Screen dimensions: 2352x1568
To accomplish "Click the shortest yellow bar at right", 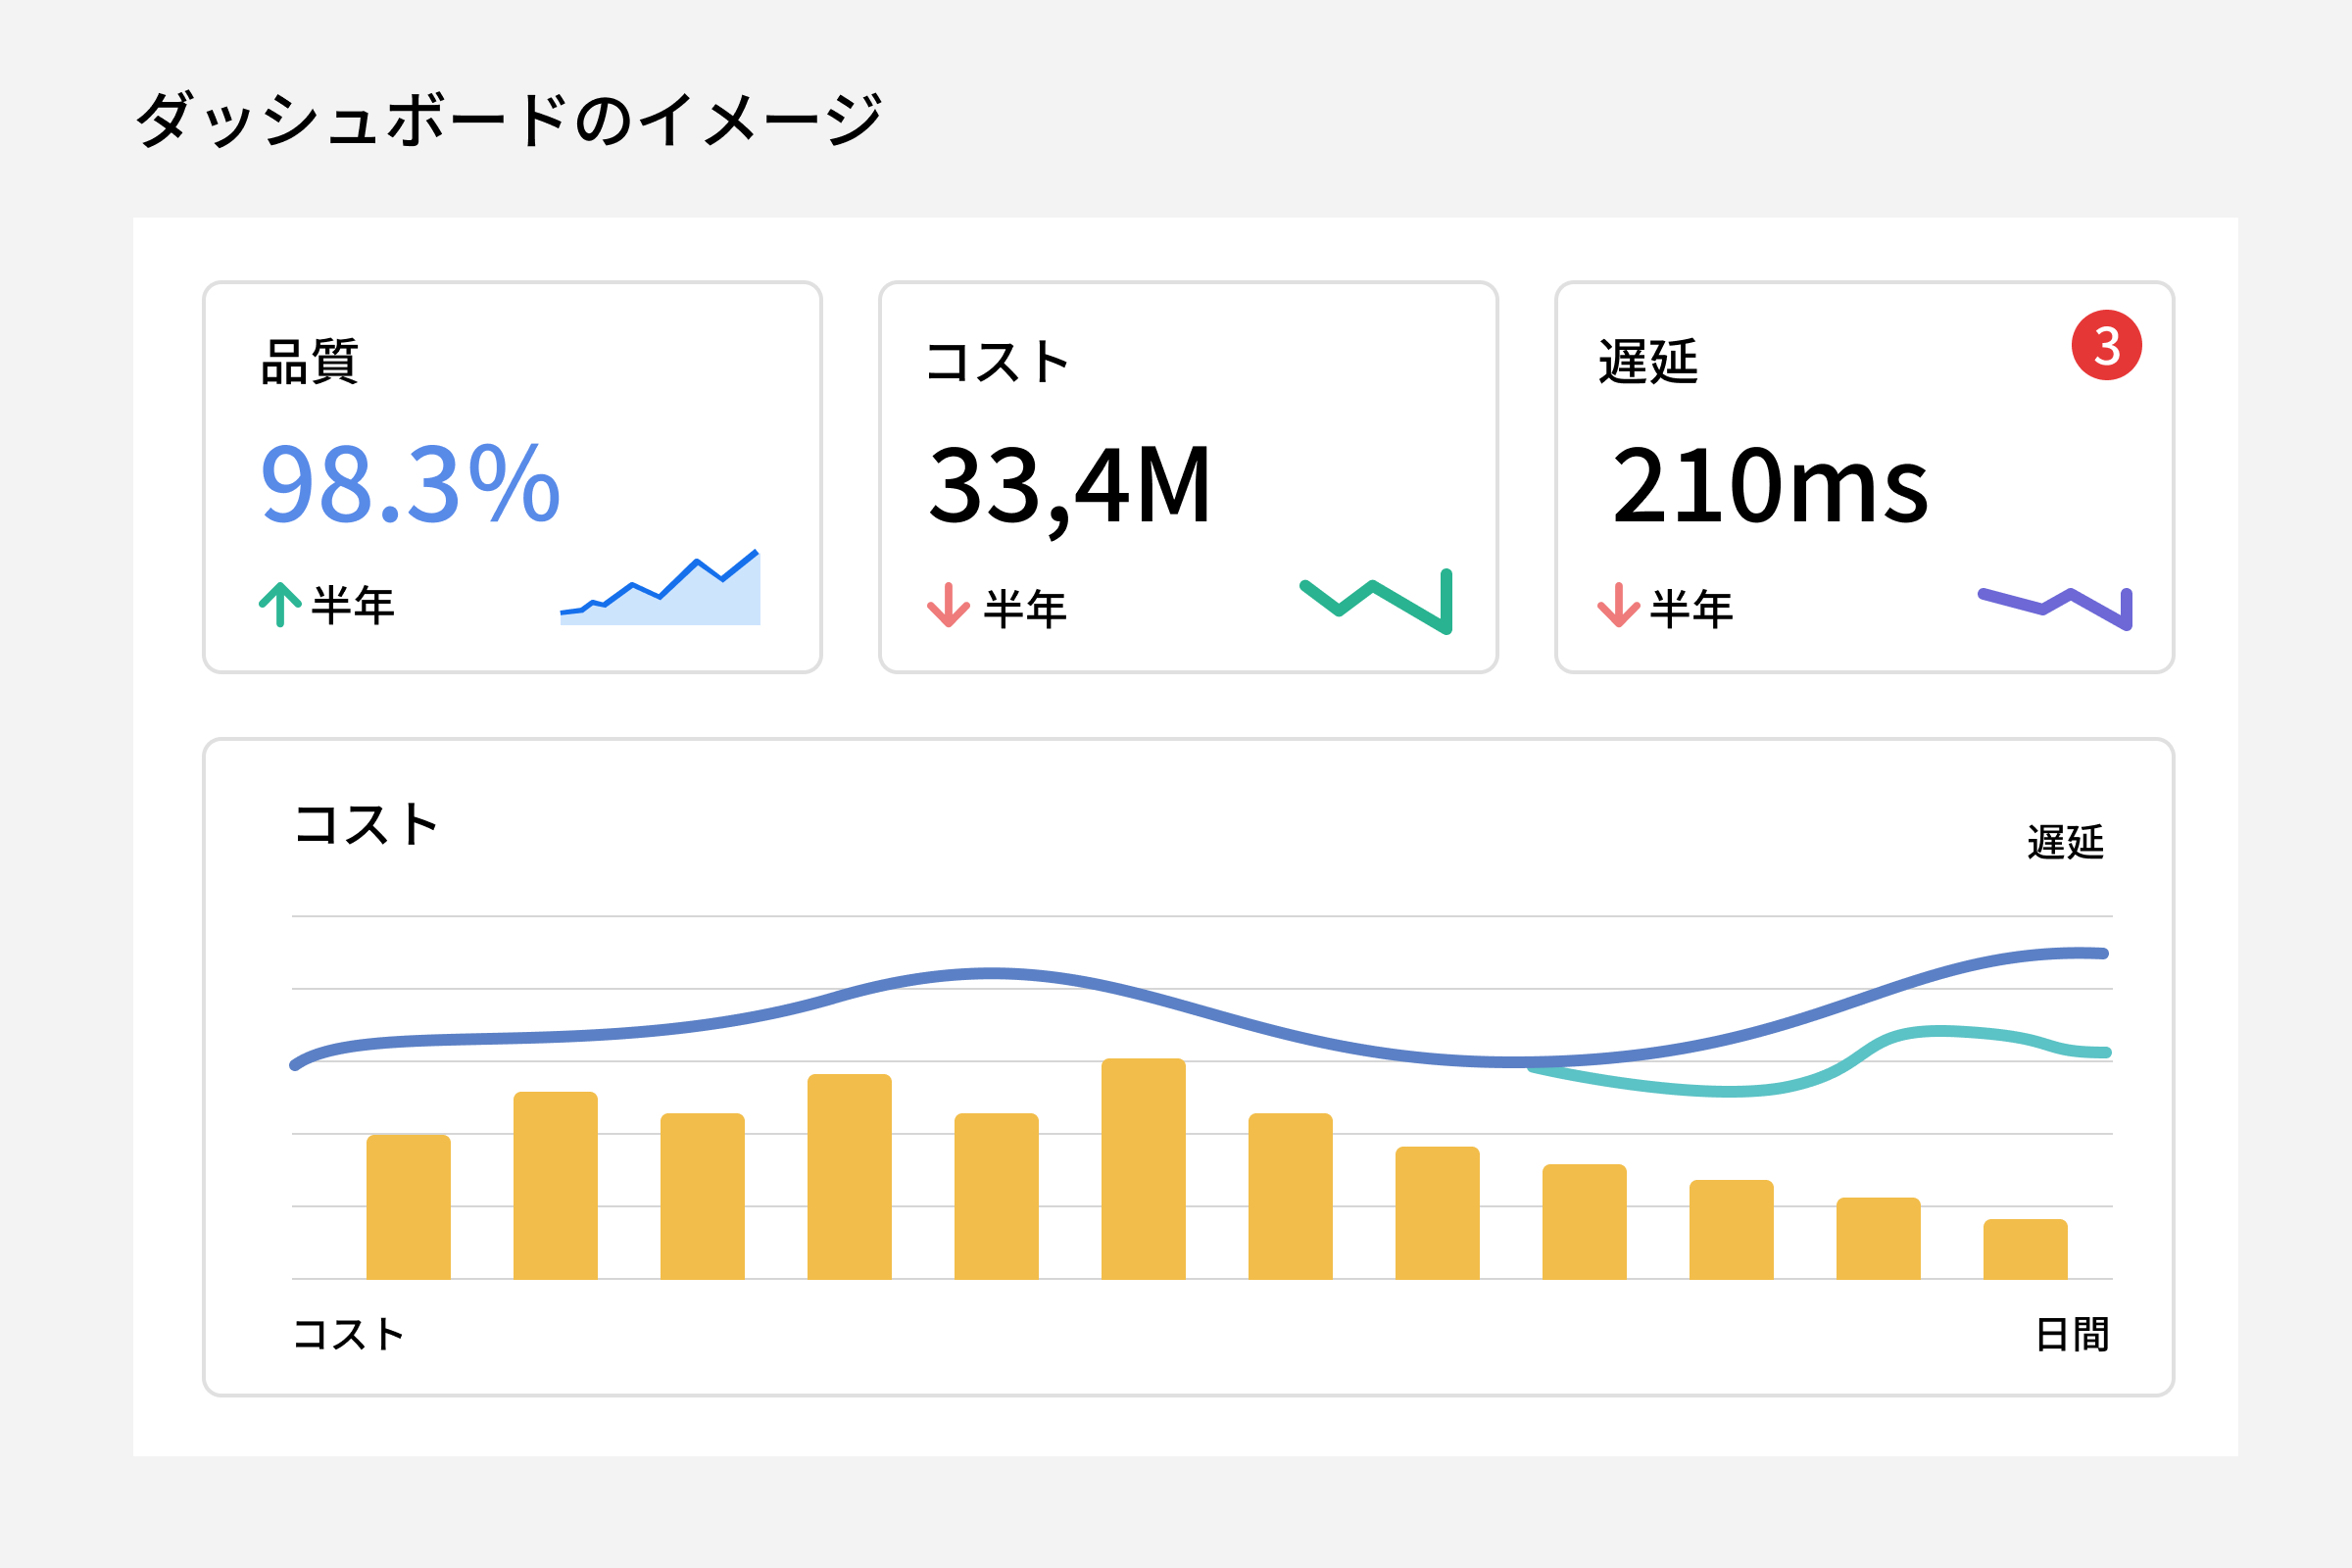I will coord(2025,1249).
